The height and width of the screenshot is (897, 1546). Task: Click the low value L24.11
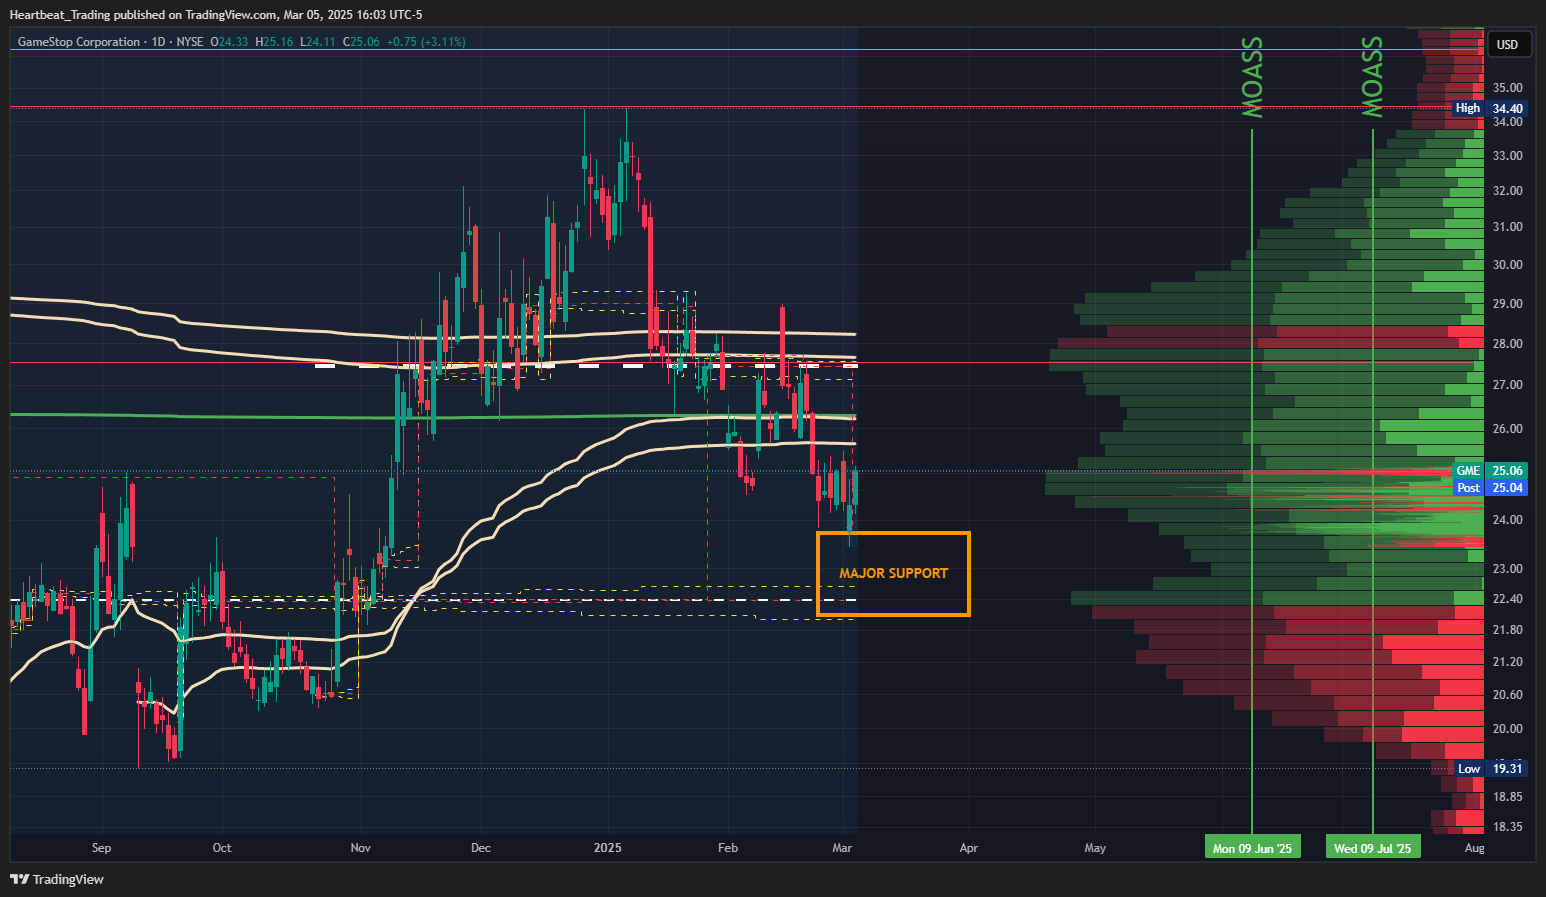(x=317, y=42)
